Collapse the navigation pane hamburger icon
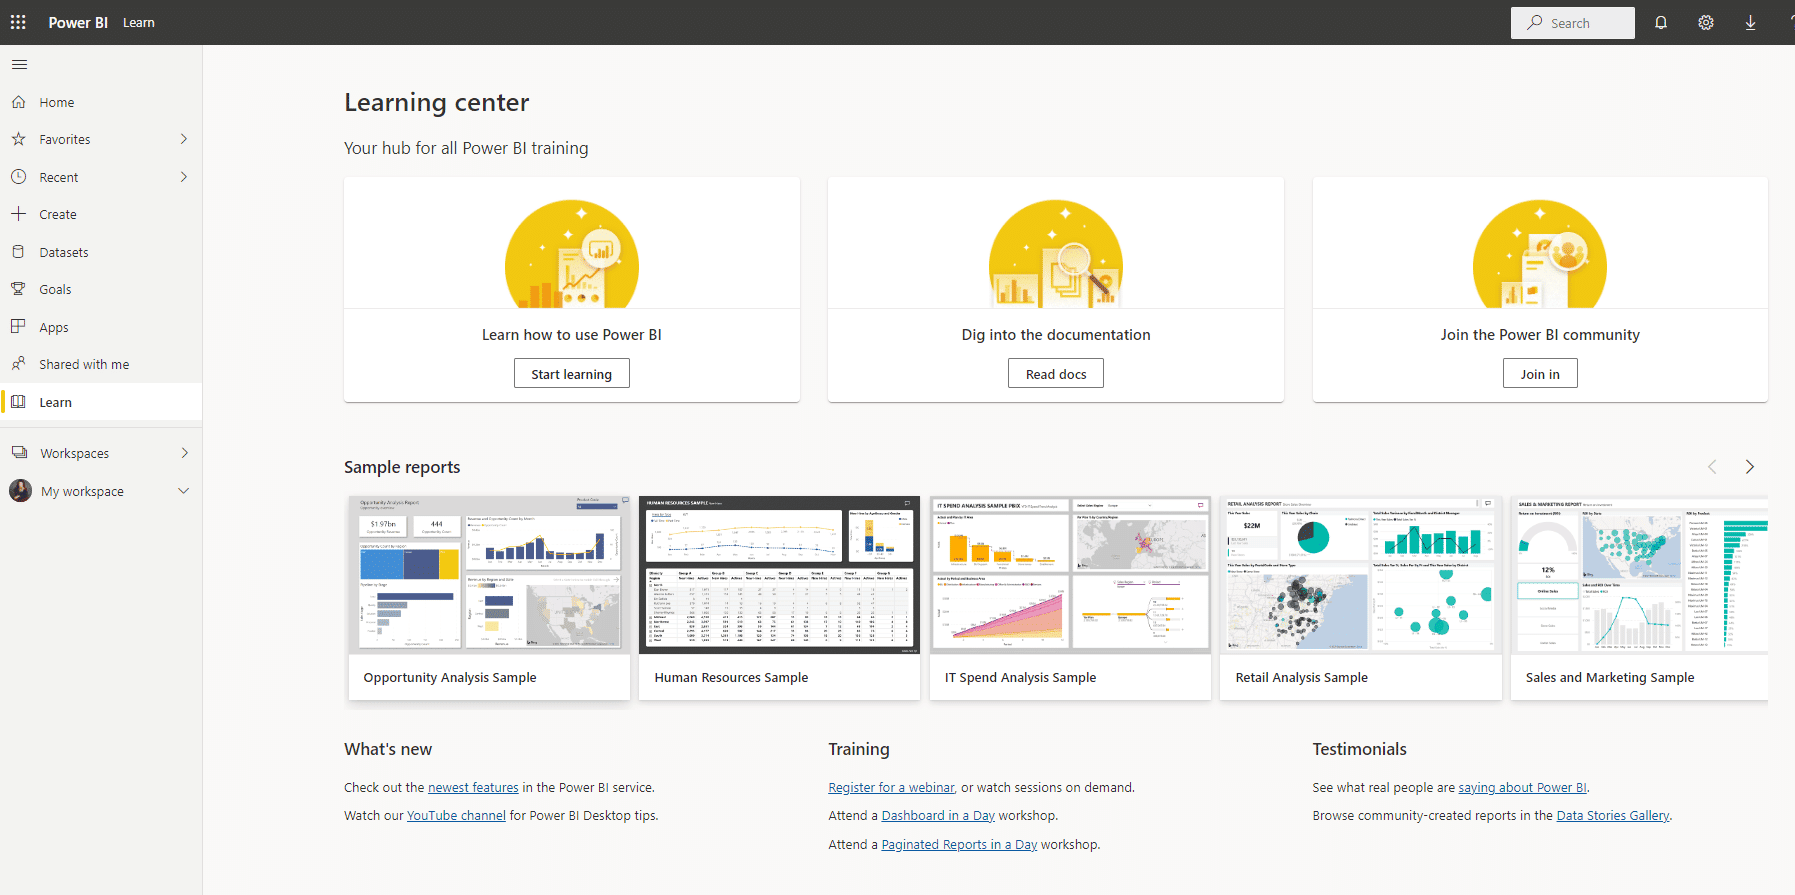1795x895 pixels. coord(19,65)
